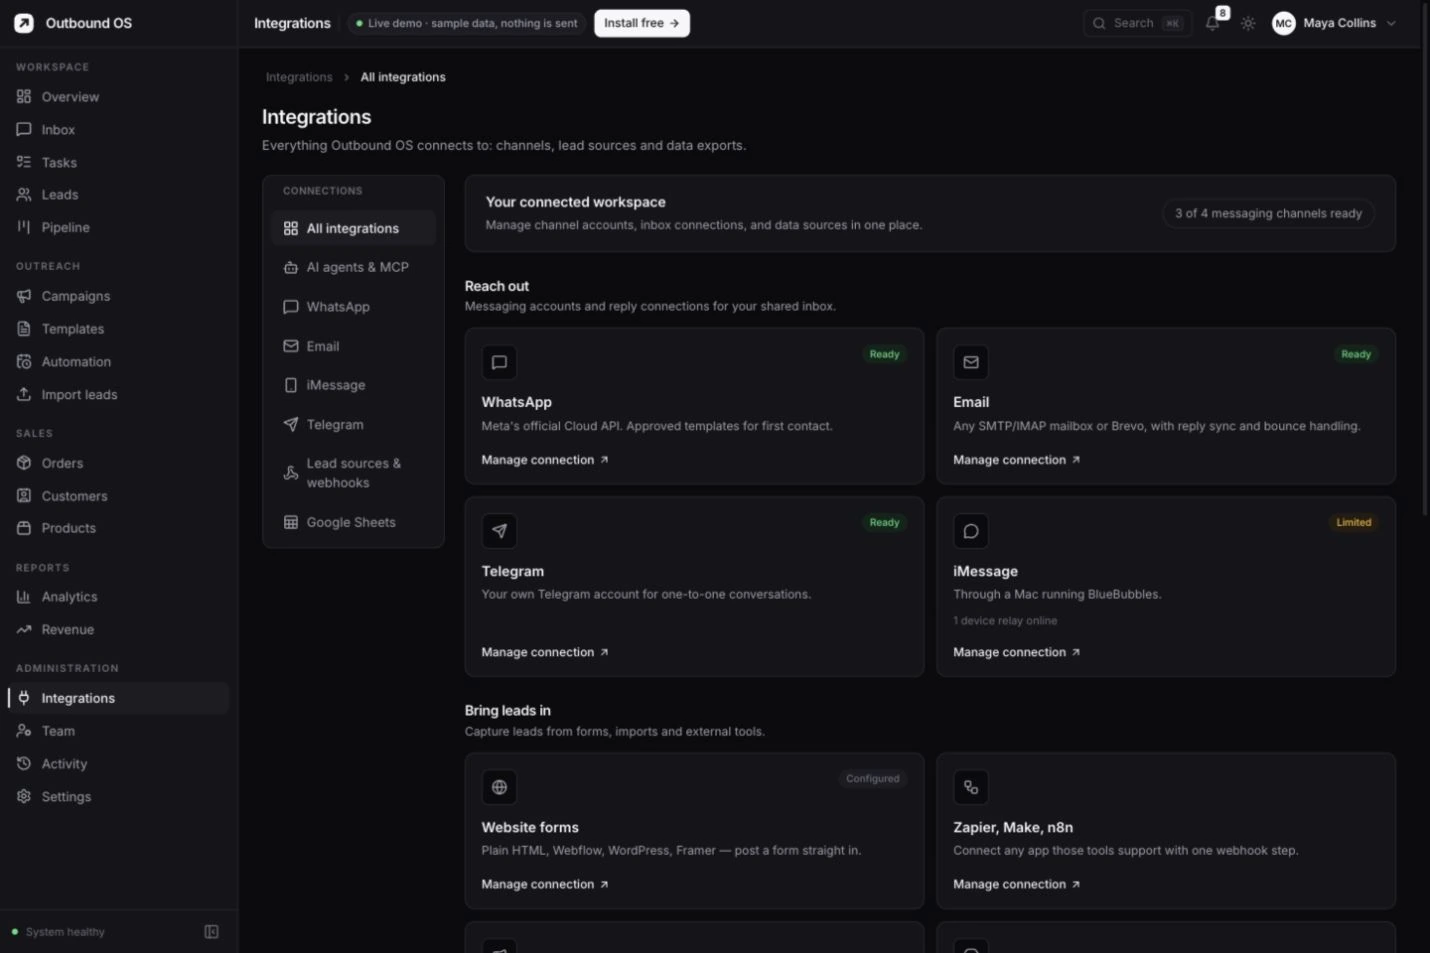Click Manage connection link for Telegram card
The height and width of the screenshot is (953, 1430).
tap(545, 652)
